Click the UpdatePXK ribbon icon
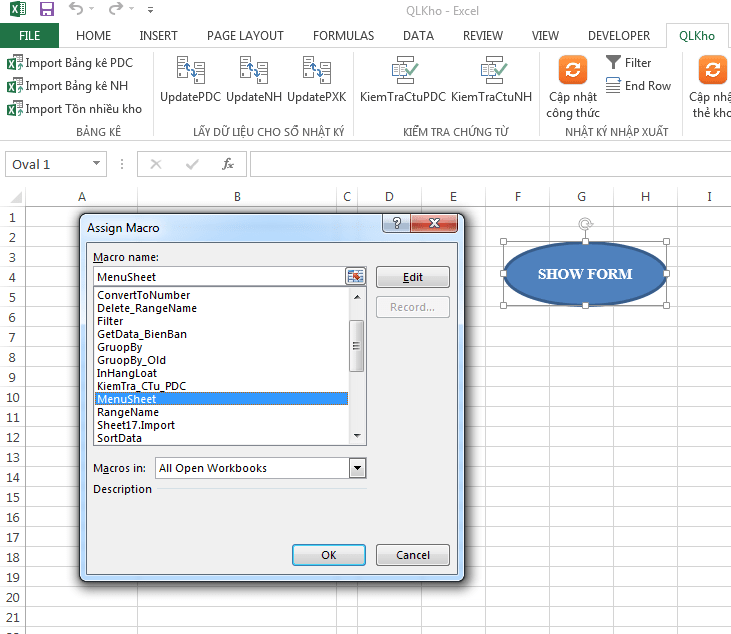The width and height of the screenshot is (731, 634). [x=316, y=71]
